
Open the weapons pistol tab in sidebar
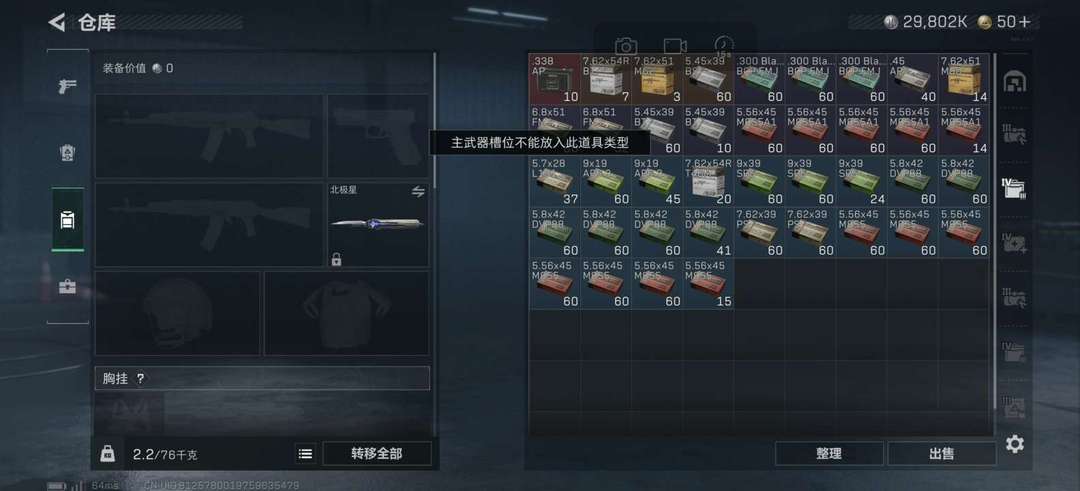(x=68, y=87)
